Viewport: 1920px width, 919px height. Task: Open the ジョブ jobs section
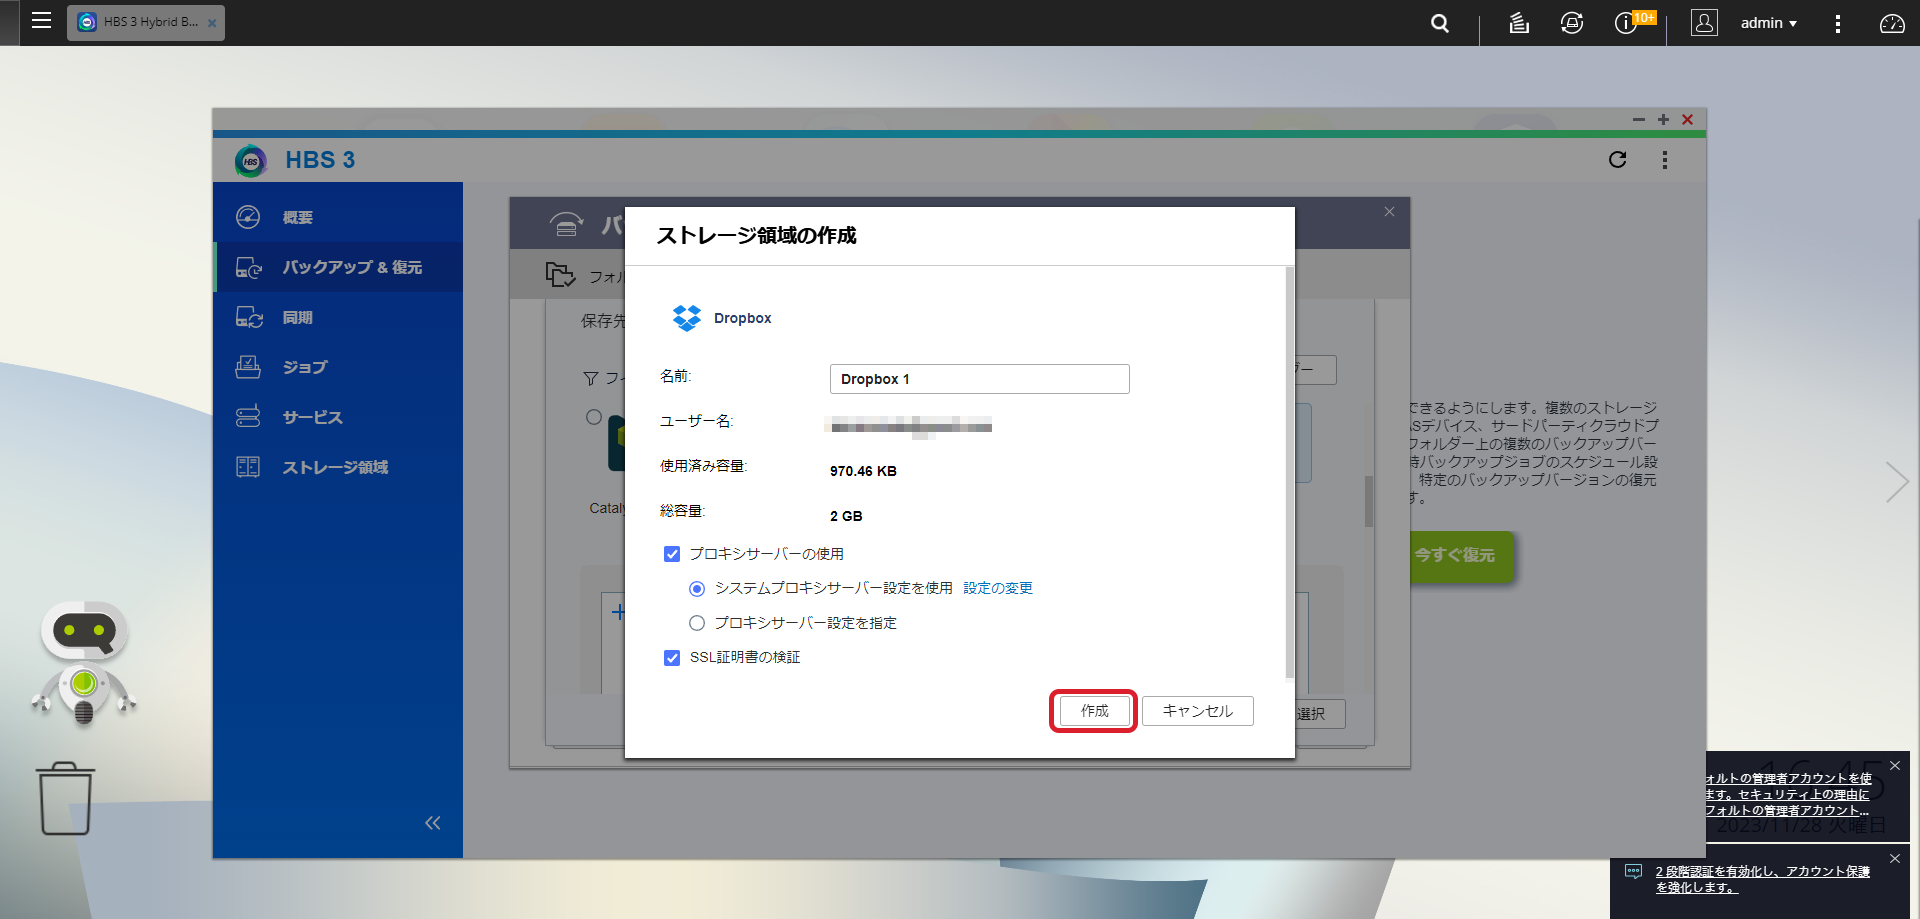pos(338,367)
